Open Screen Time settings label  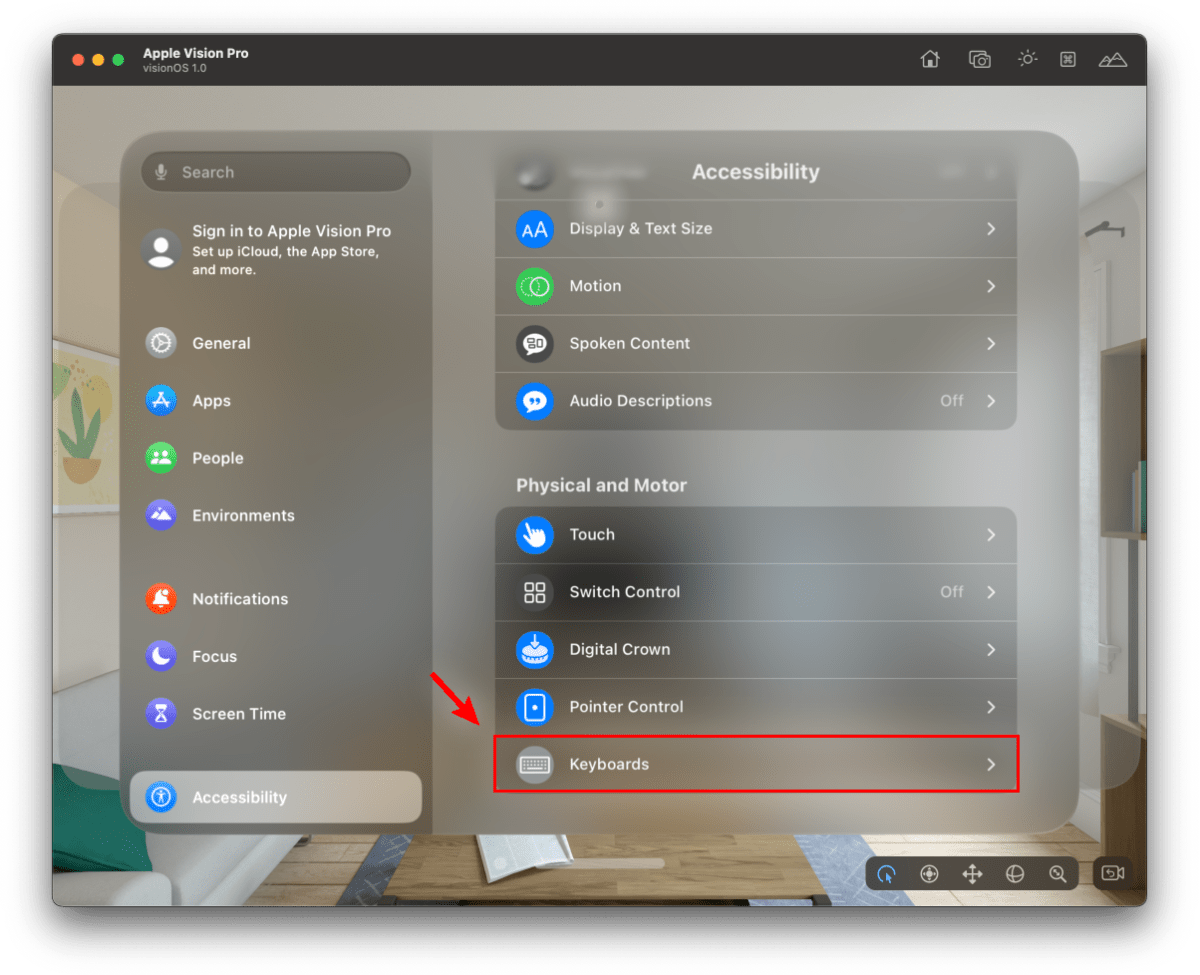pyautogui.click(x=239, y=714)
